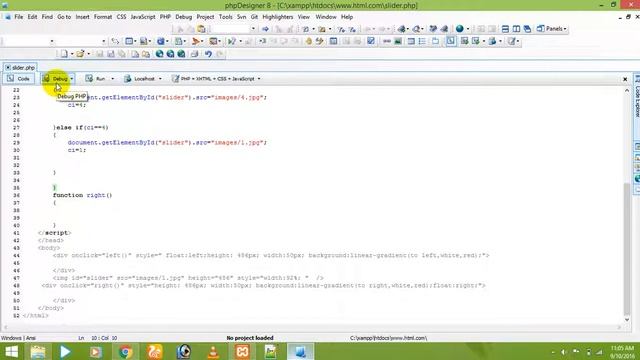This screenshot has height=360, width=640.
Task: Click the orange arrow icon in second toolbar
Action: tap(196, 41)
